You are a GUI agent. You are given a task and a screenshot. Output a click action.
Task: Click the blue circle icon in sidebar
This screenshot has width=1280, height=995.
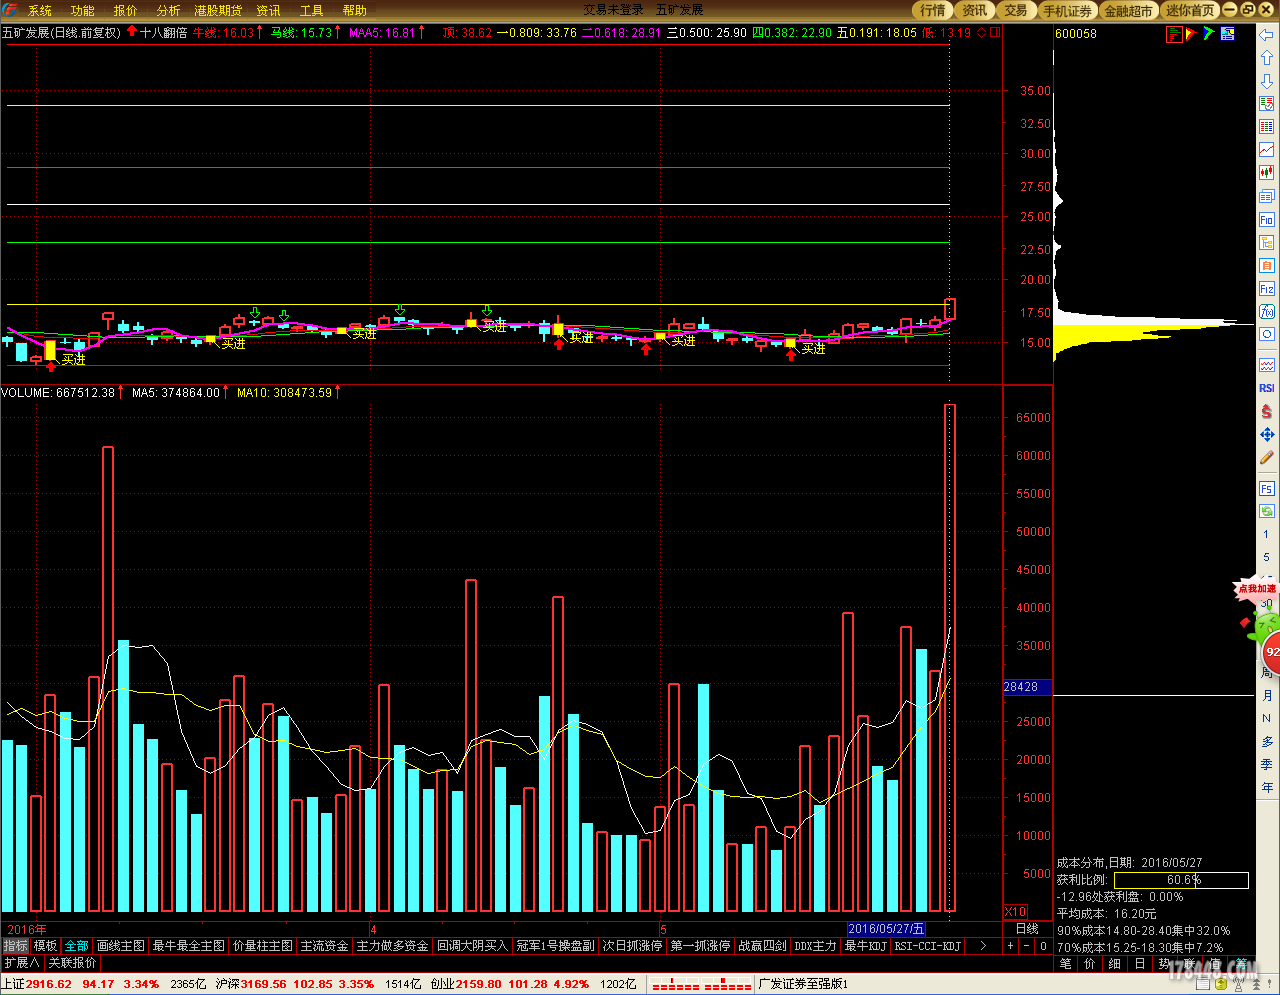point(1267,334)
